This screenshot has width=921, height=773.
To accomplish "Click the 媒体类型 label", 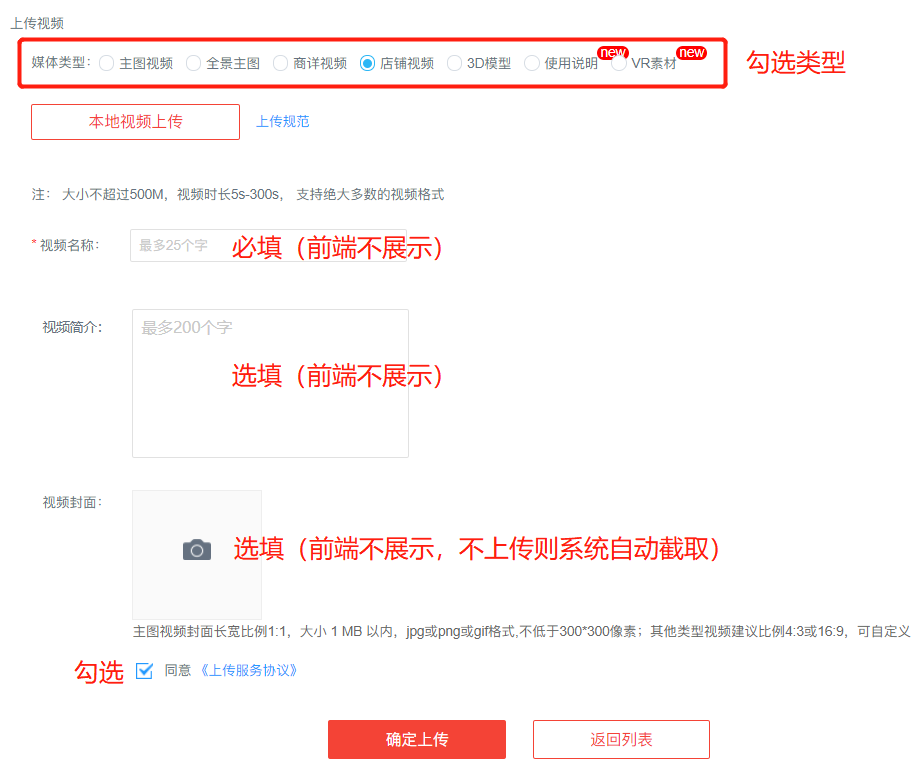I will point(61,63).
